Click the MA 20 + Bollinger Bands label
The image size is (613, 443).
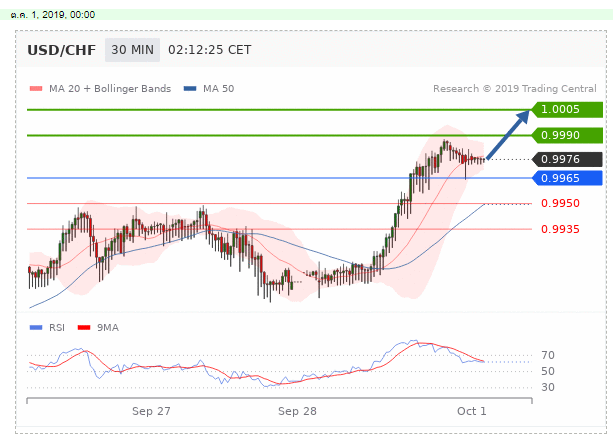(x=110, y=89)
